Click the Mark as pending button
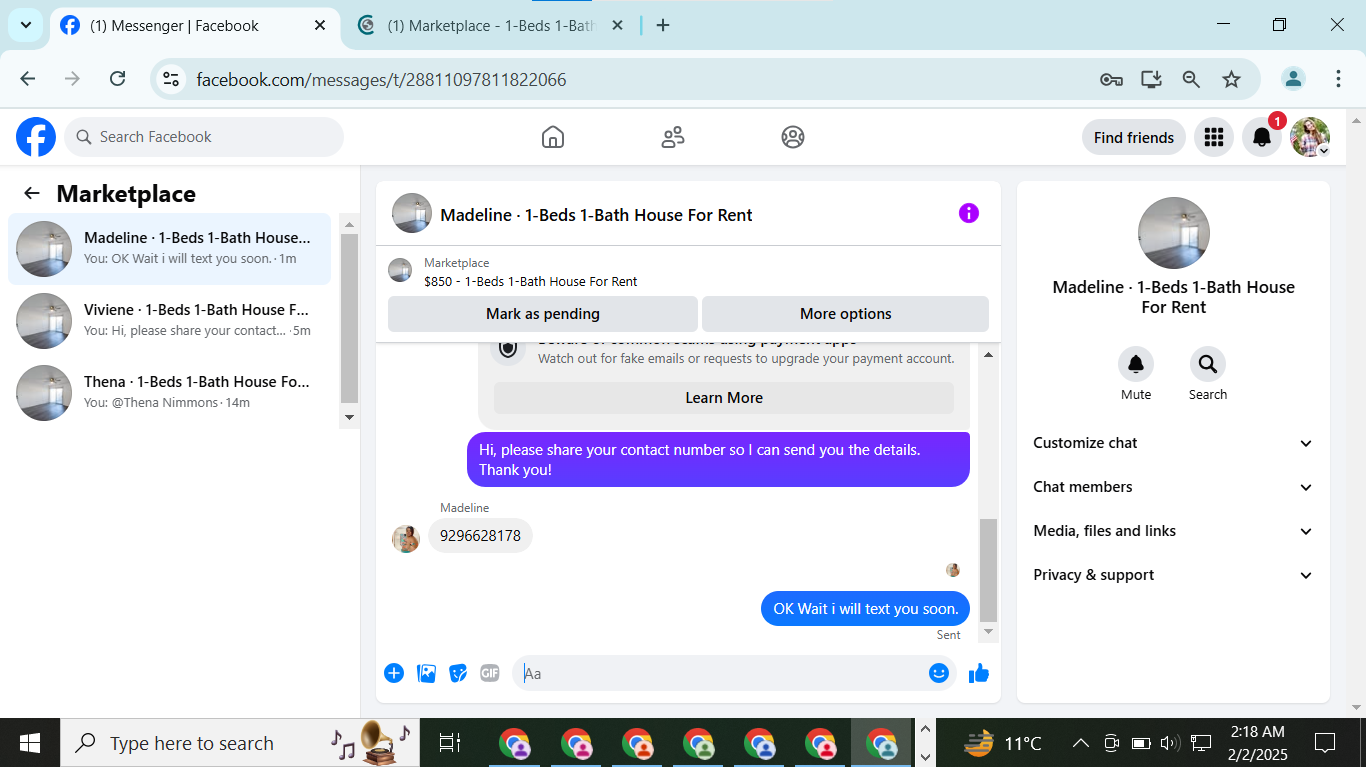The width and height of the screenshot is (1366, 767). pos(543,314)
